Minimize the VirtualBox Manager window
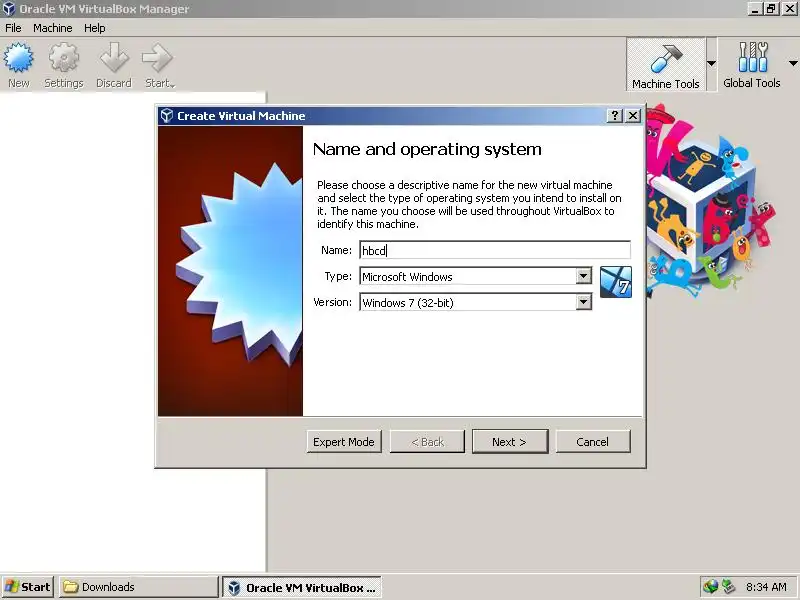The width and height of the screenshot is (800, 600). [x=755, y=9]
